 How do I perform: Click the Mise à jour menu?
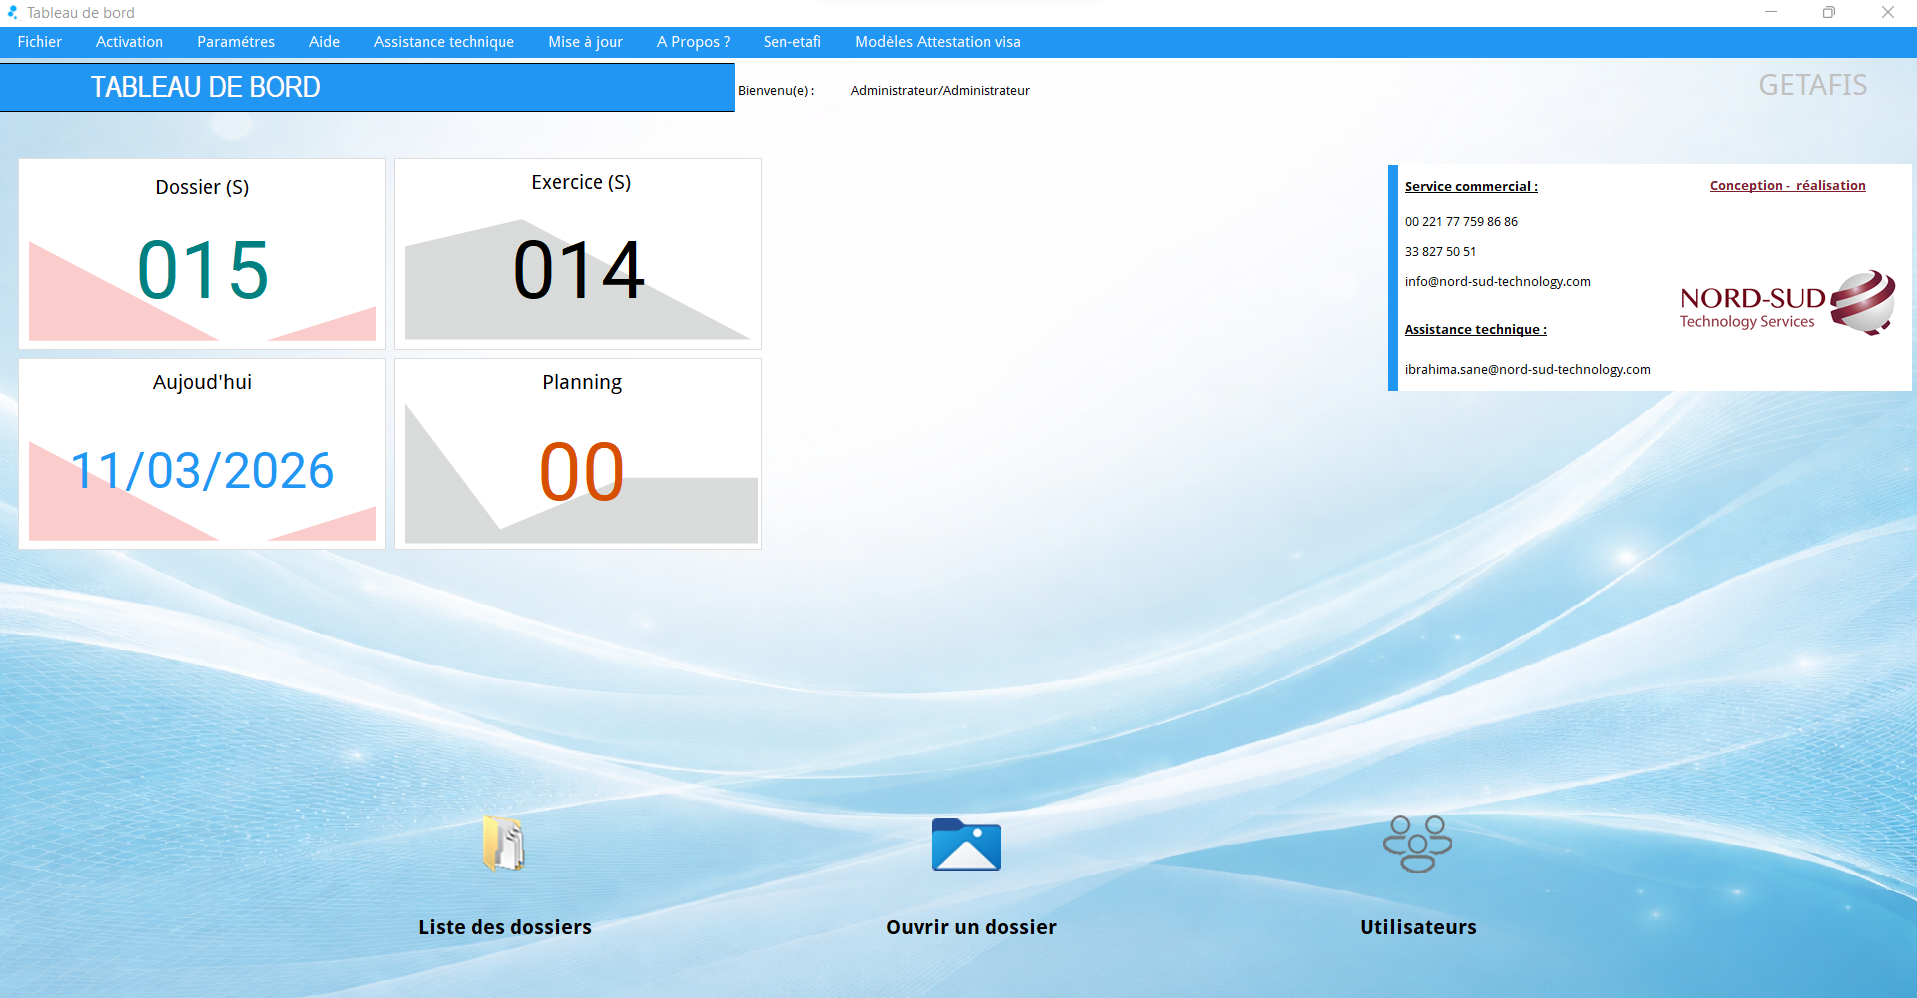pyautogui.click(x=585, y=42)
